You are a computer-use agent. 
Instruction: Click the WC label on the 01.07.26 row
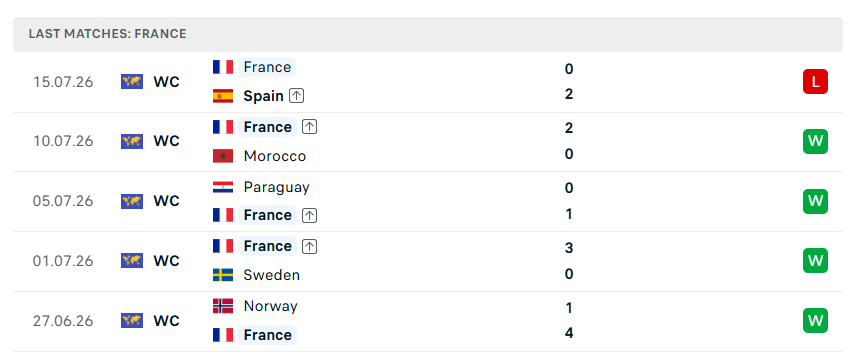click(x=167, y=261)
